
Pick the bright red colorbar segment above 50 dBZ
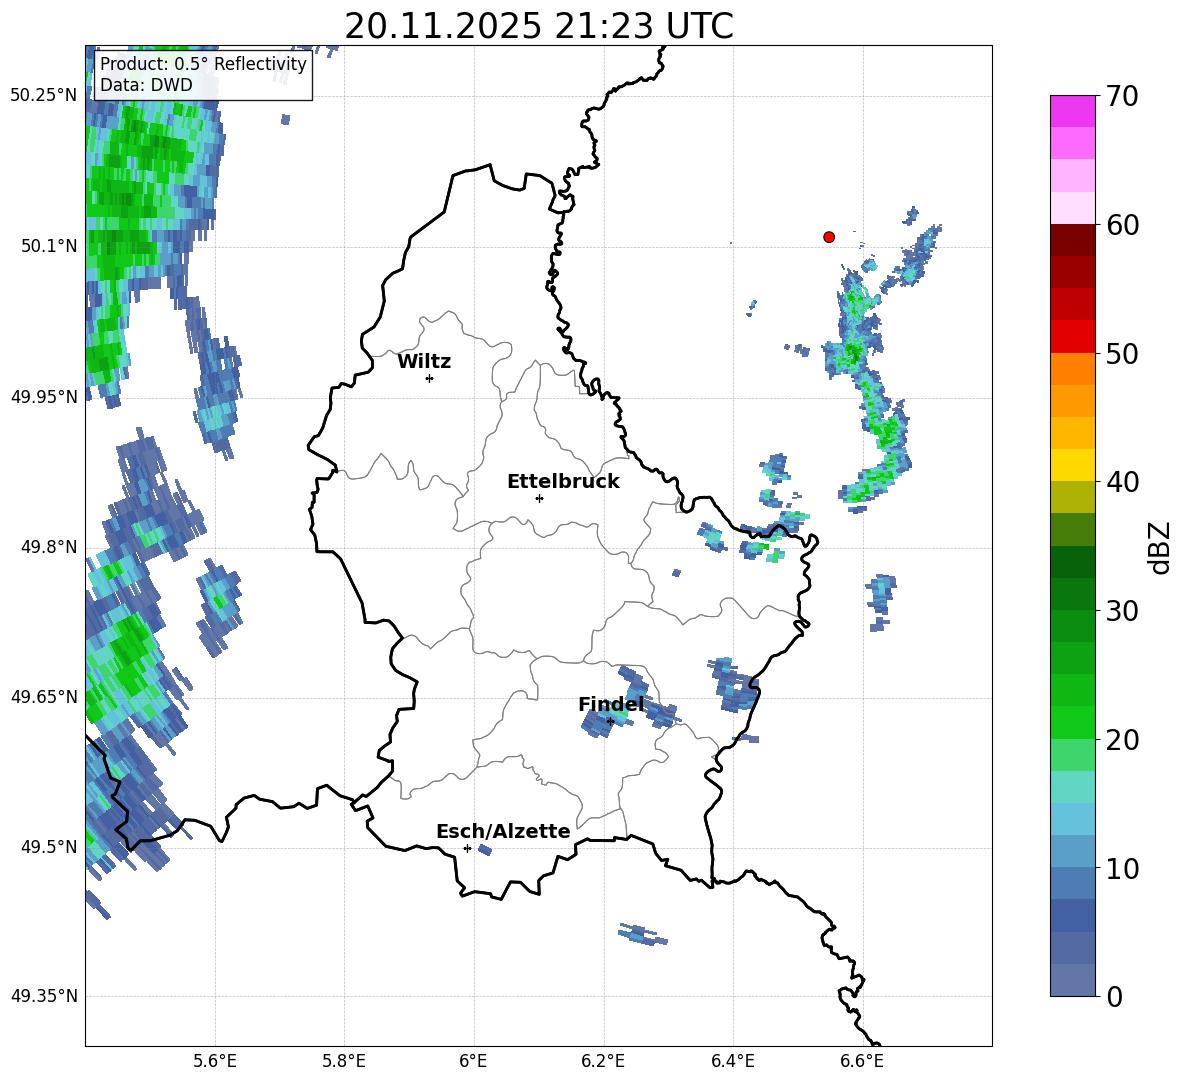pyautogui.click(x=1072, y=337)
